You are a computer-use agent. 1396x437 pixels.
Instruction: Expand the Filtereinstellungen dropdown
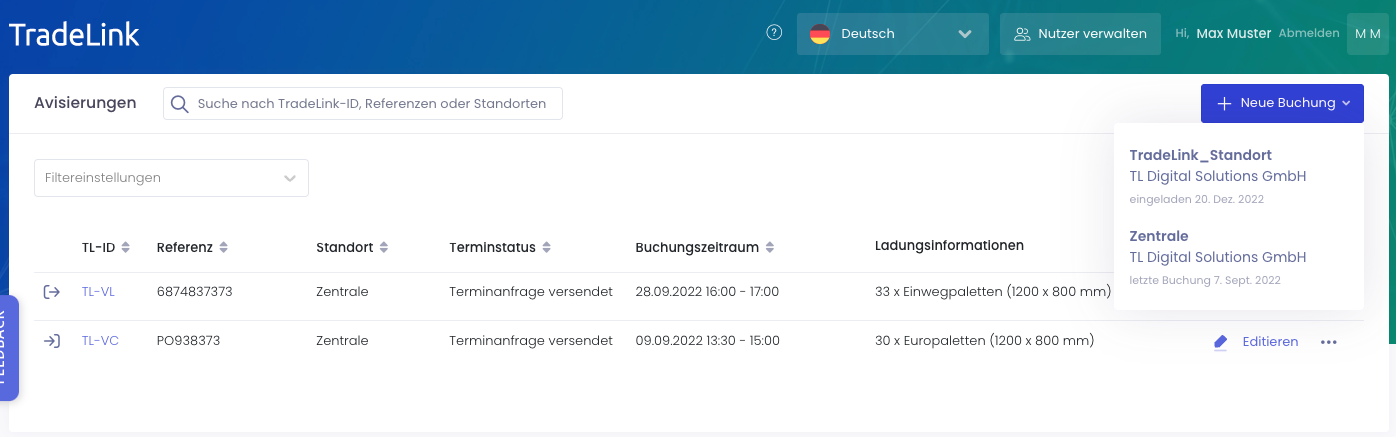(x=171, y=178)
